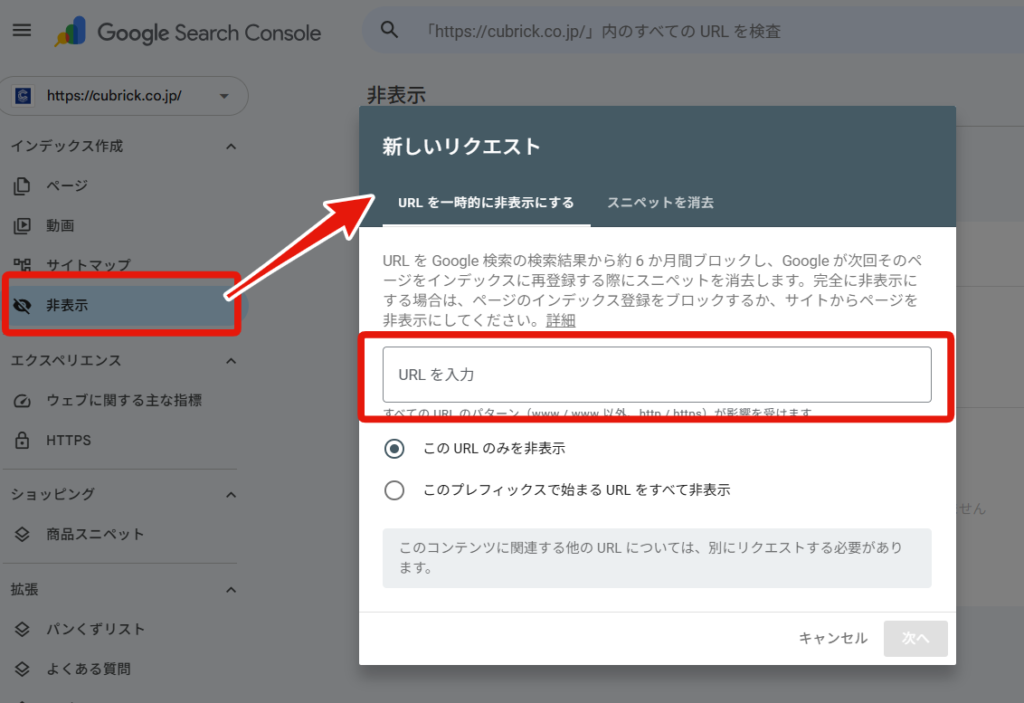Click the 非表示 crossed-eye icon

(22, 306)
